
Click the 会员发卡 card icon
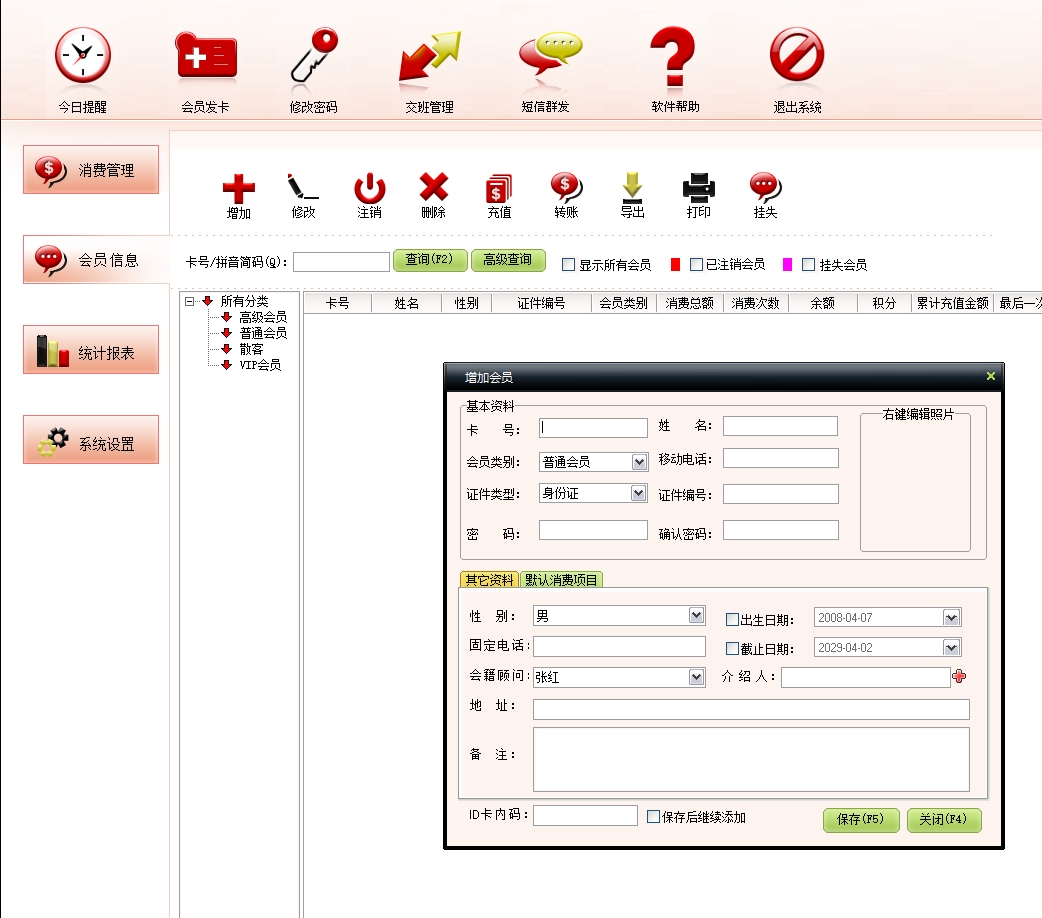click(206, 56)
